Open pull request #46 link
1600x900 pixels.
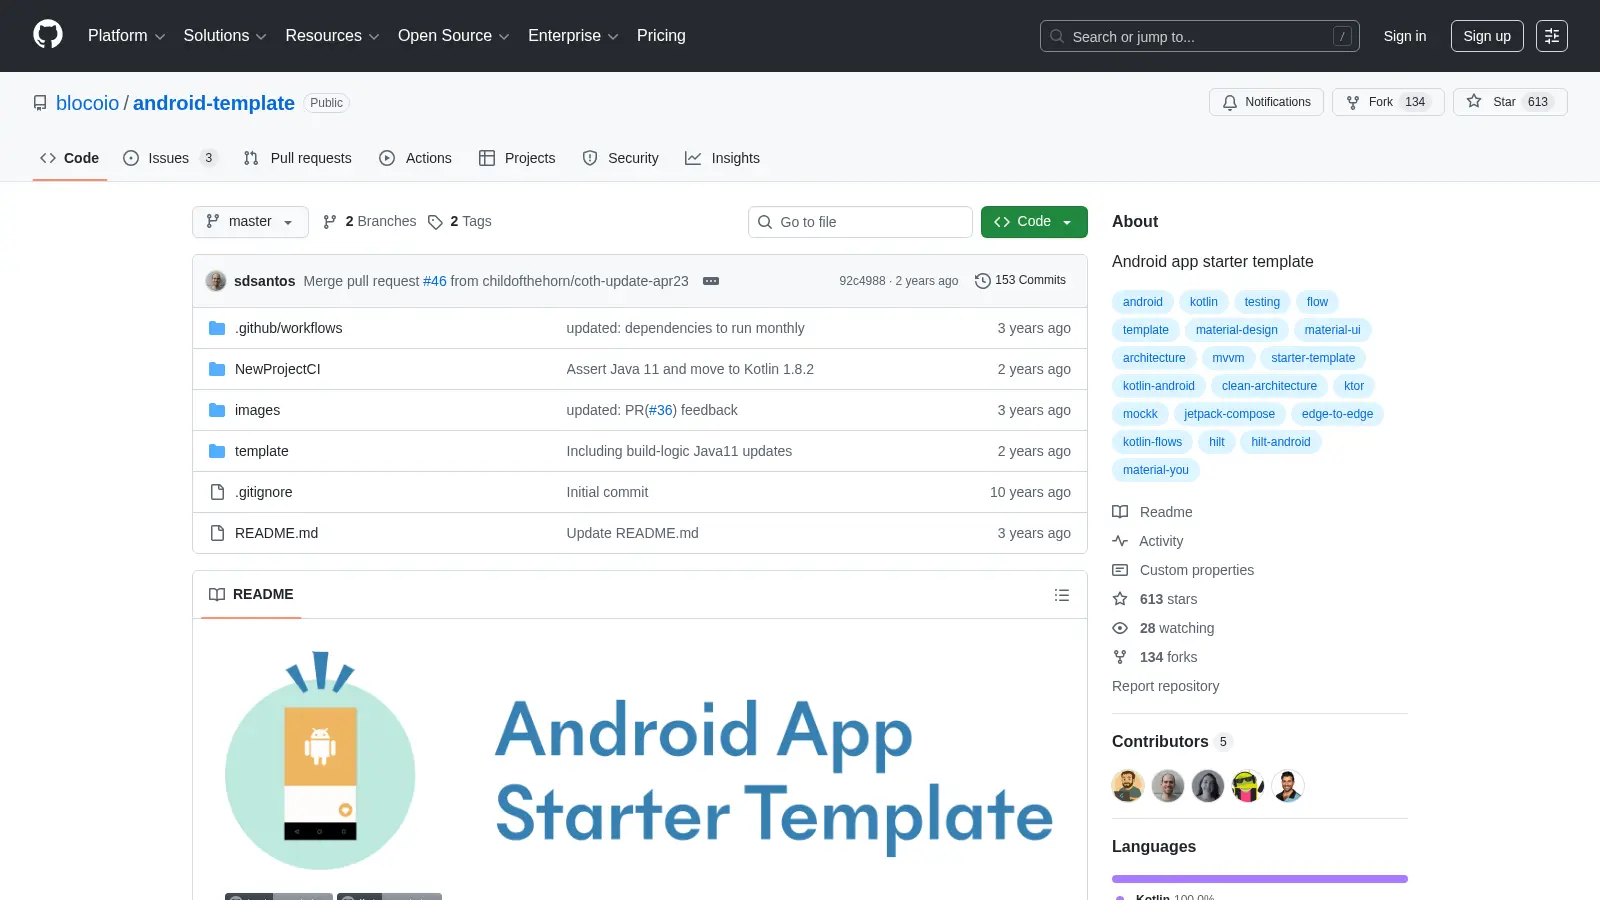(x=435, y=281)
